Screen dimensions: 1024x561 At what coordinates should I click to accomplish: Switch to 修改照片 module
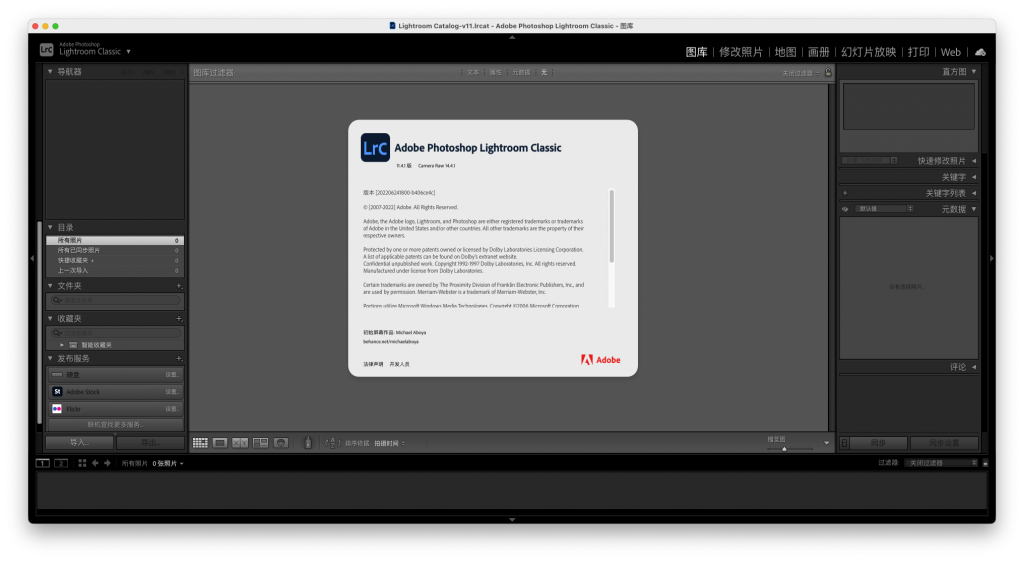741,52
